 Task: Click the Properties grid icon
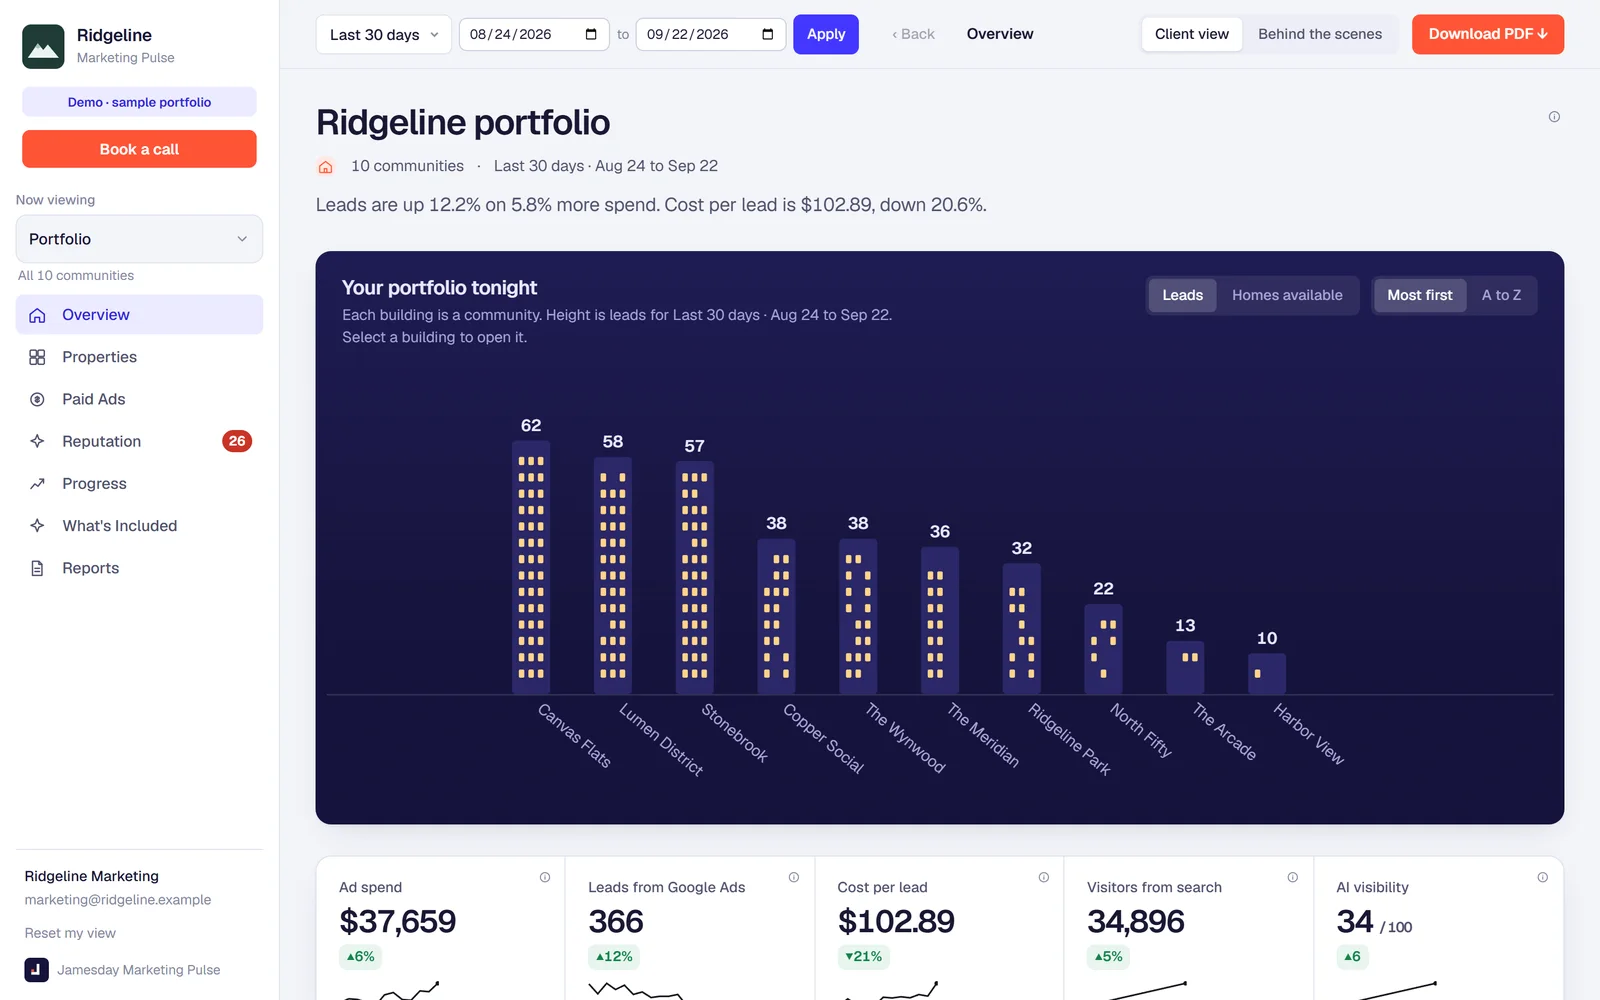coord(37,357)
